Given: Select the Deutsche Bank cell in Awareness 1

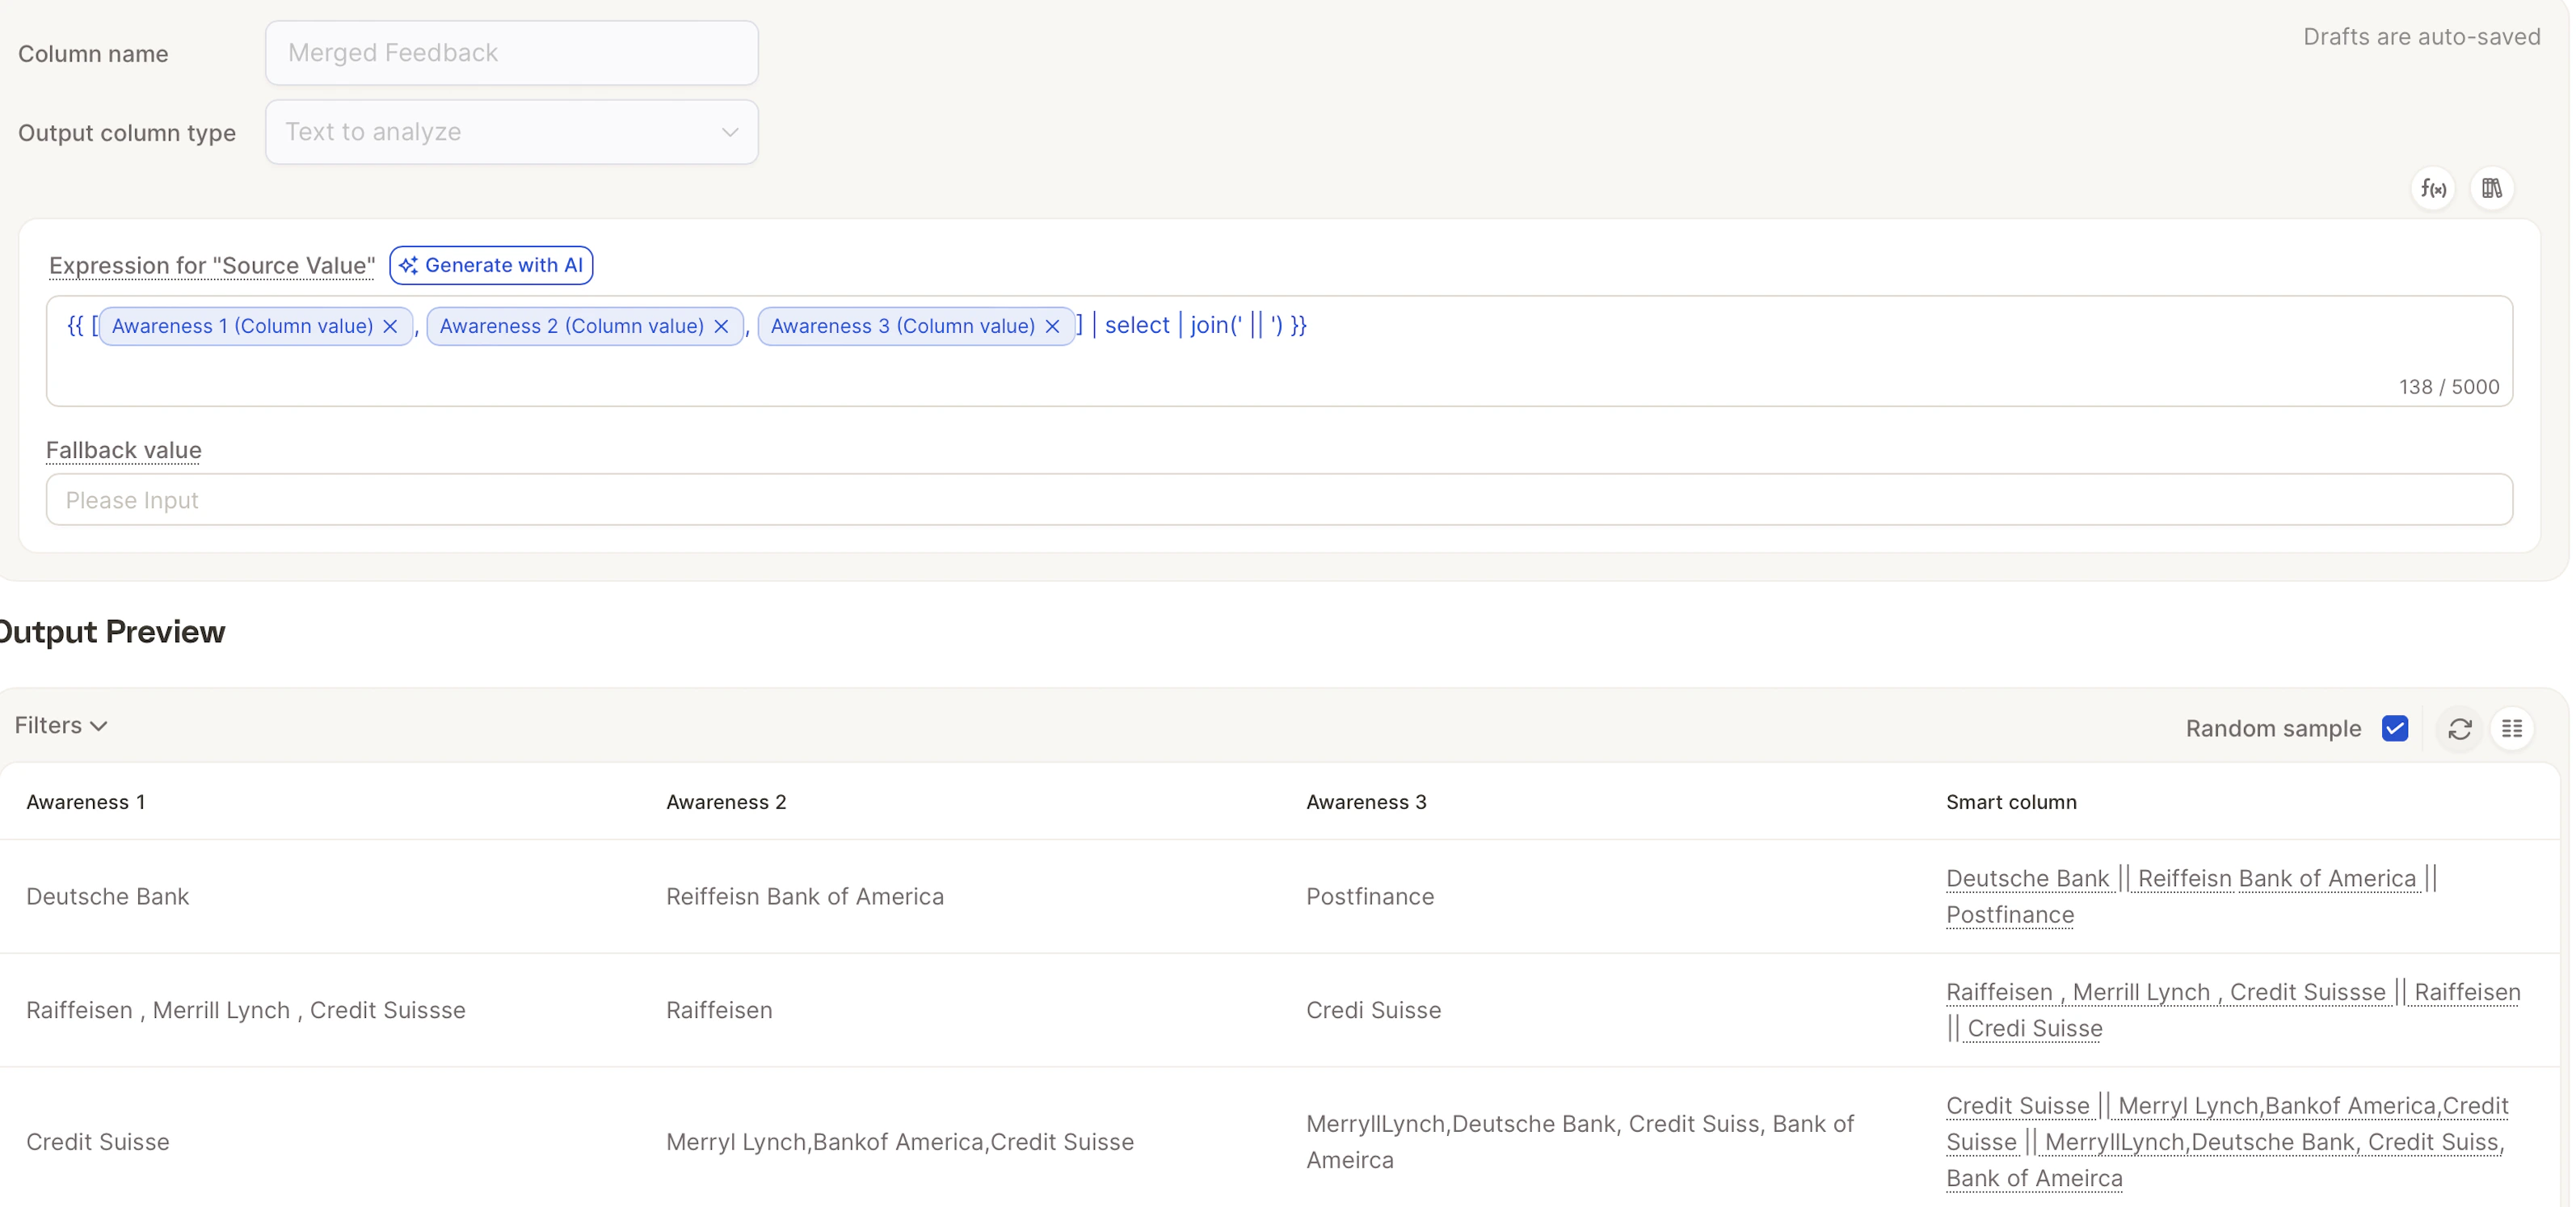Looking at the screenshot, I should click(x=108, y=897).
